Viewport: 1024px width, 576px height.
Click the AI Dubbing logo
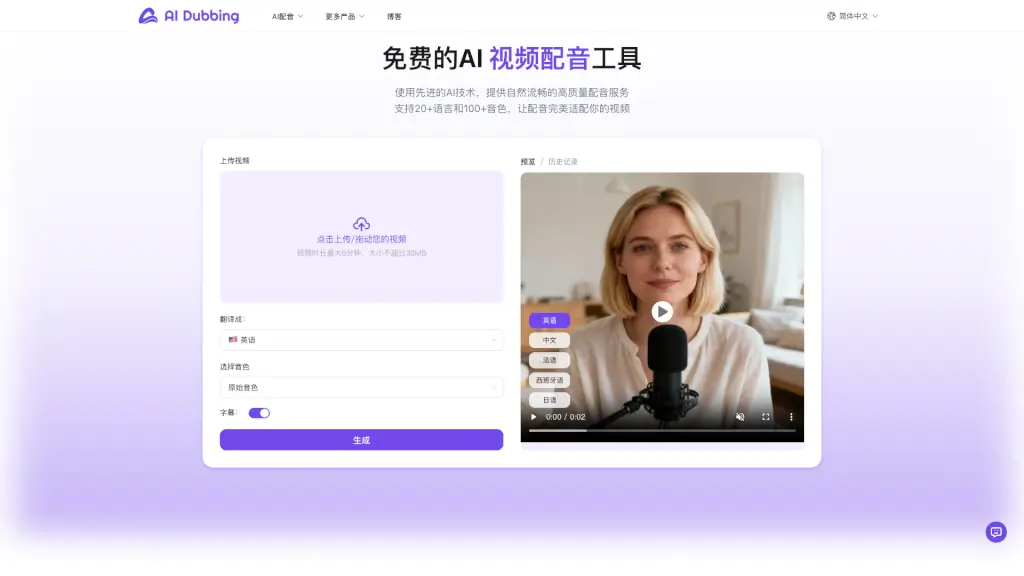coord(189,16)
